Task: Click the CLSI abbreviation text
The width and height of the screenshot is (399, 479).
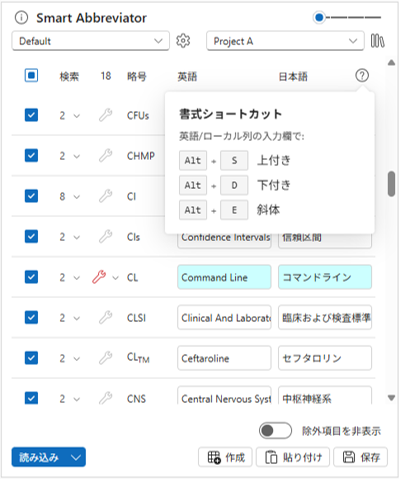Action: 136,318
